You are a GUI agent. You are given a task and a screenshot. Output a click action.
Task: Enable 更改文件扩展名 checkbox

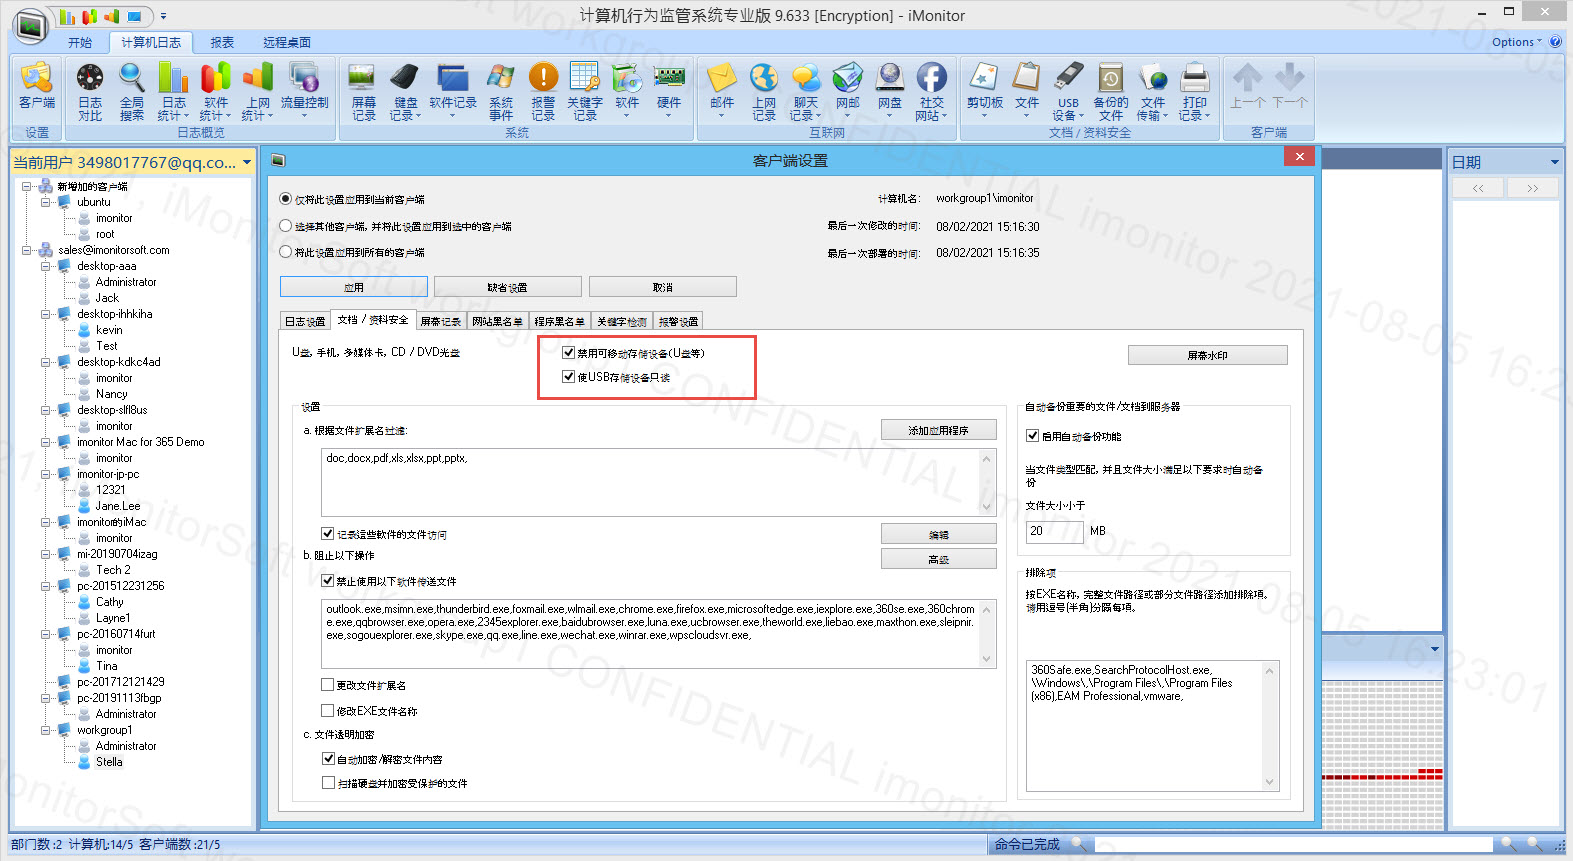click(x=328, y=685)
